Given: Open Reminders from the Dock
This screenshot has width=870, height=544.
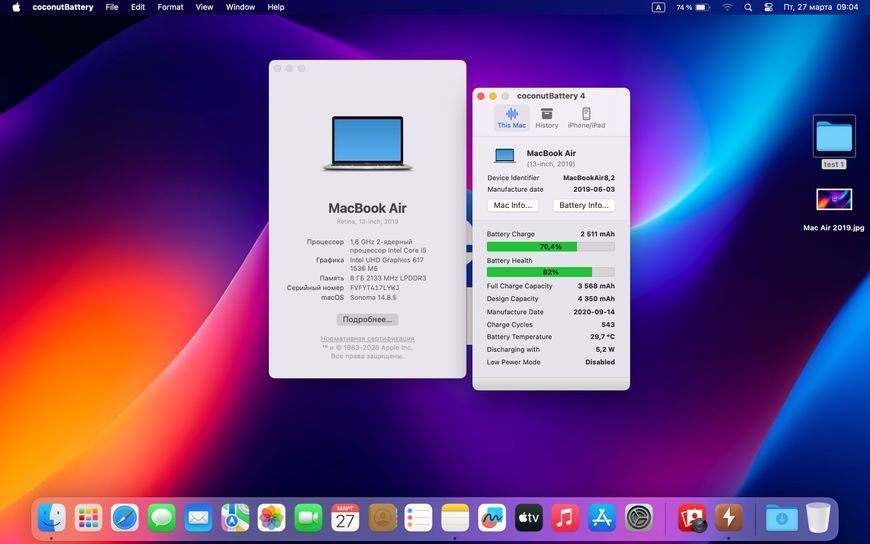Looking at the screenshot, I should tap(418, 518).
